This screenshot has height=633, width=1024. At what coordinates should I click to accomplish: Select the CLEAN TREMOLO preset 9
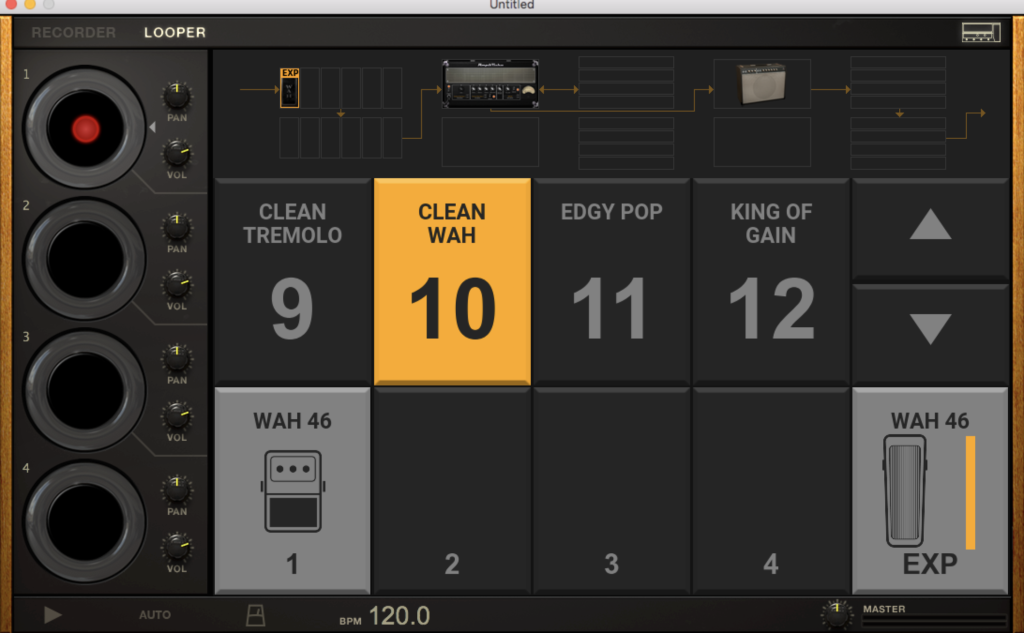pyautogui.click(x=292, y=281)
